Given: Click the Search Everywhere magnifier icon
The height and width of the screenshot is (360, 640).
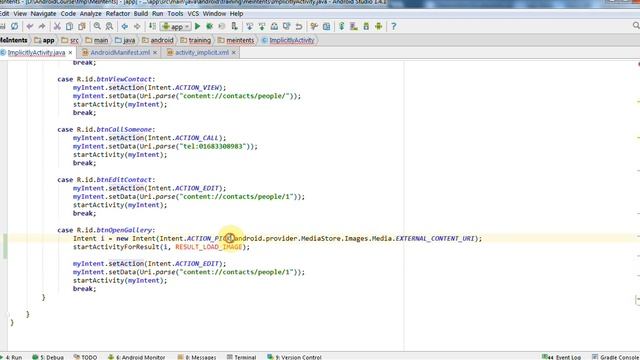Looking at the screenshot, I should pos(636,26).
